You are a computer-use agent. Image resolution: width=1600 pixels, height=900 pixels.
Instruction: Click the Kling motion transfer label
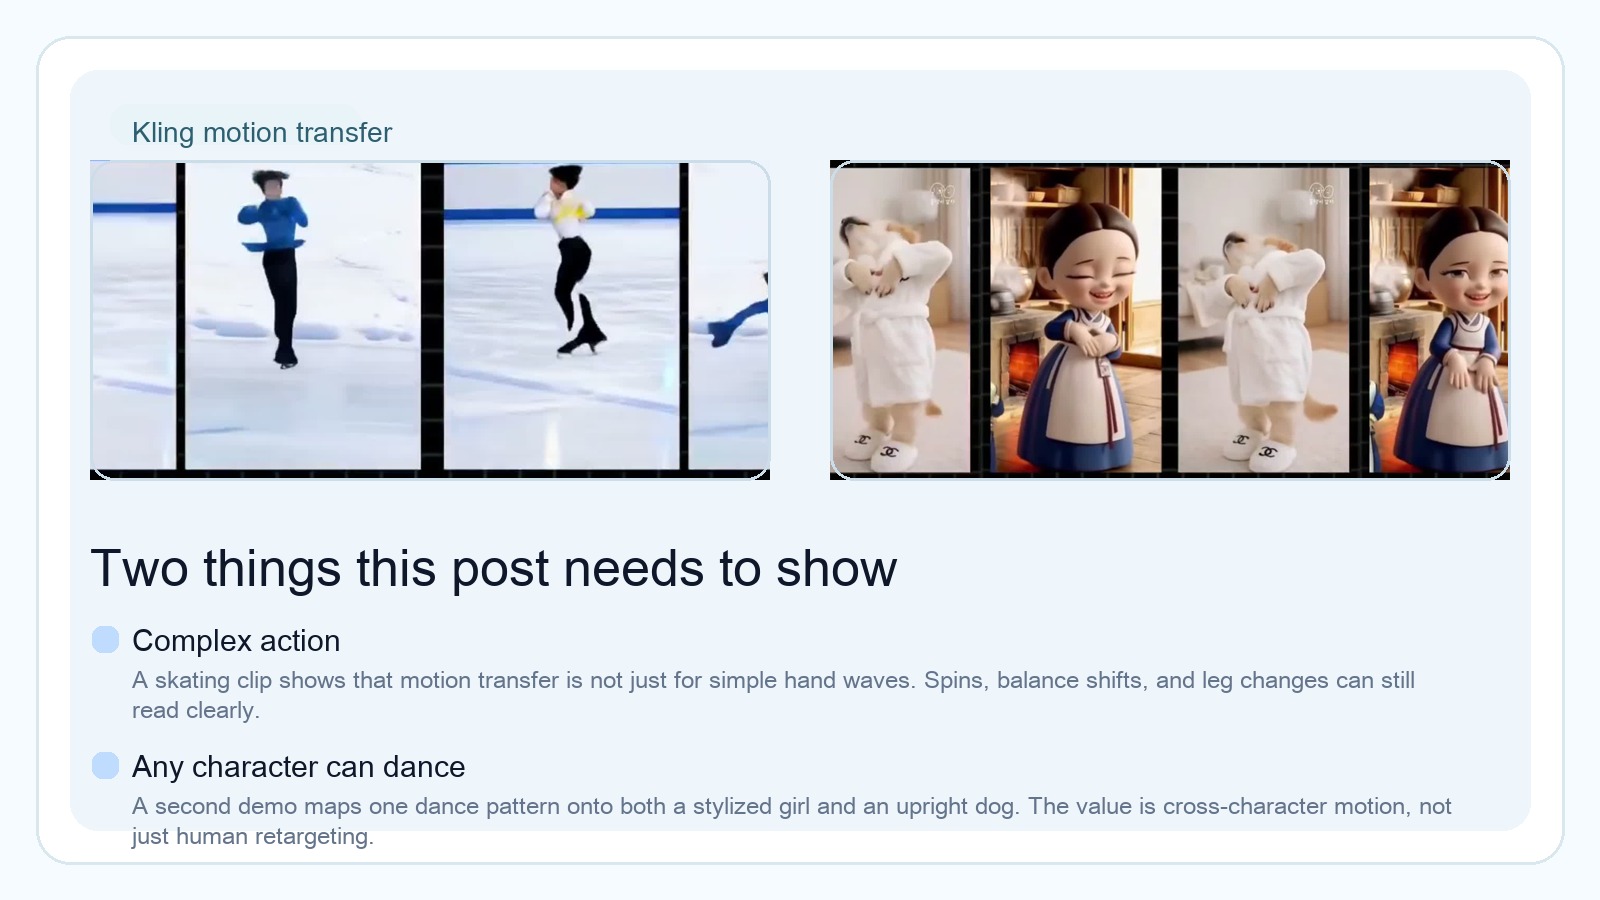click(262, 132)
